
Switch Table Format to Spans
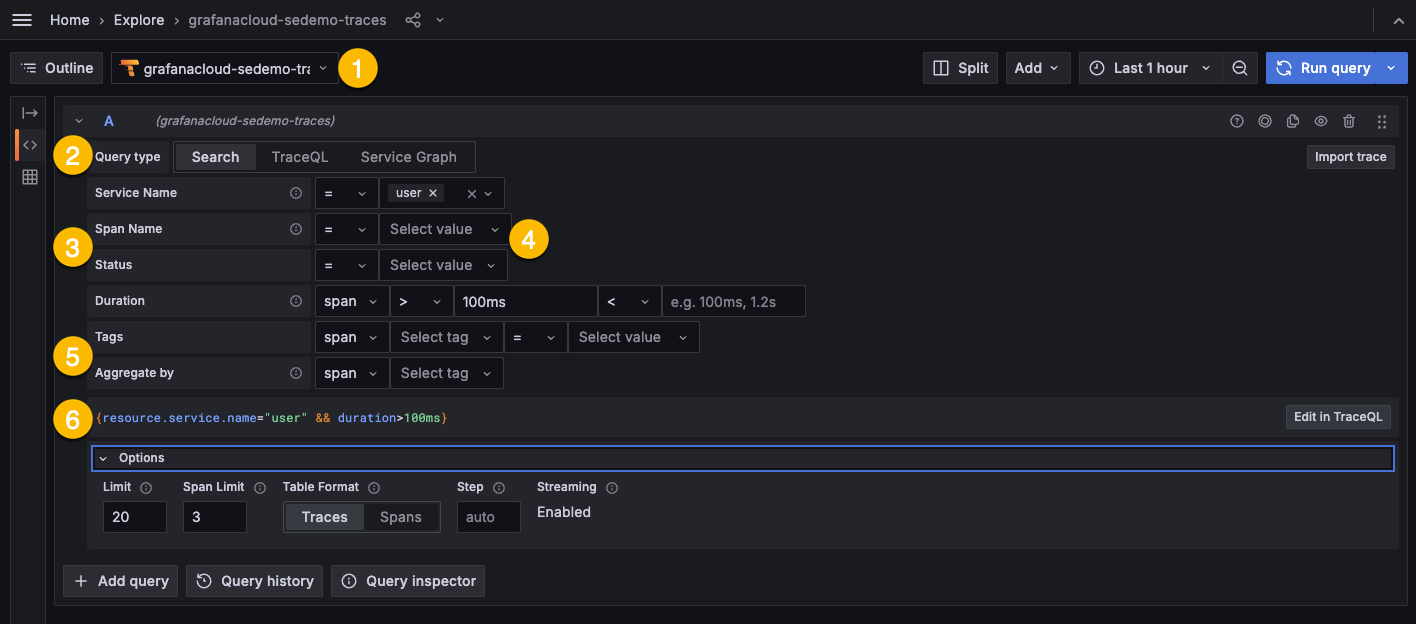pos(401,517)
